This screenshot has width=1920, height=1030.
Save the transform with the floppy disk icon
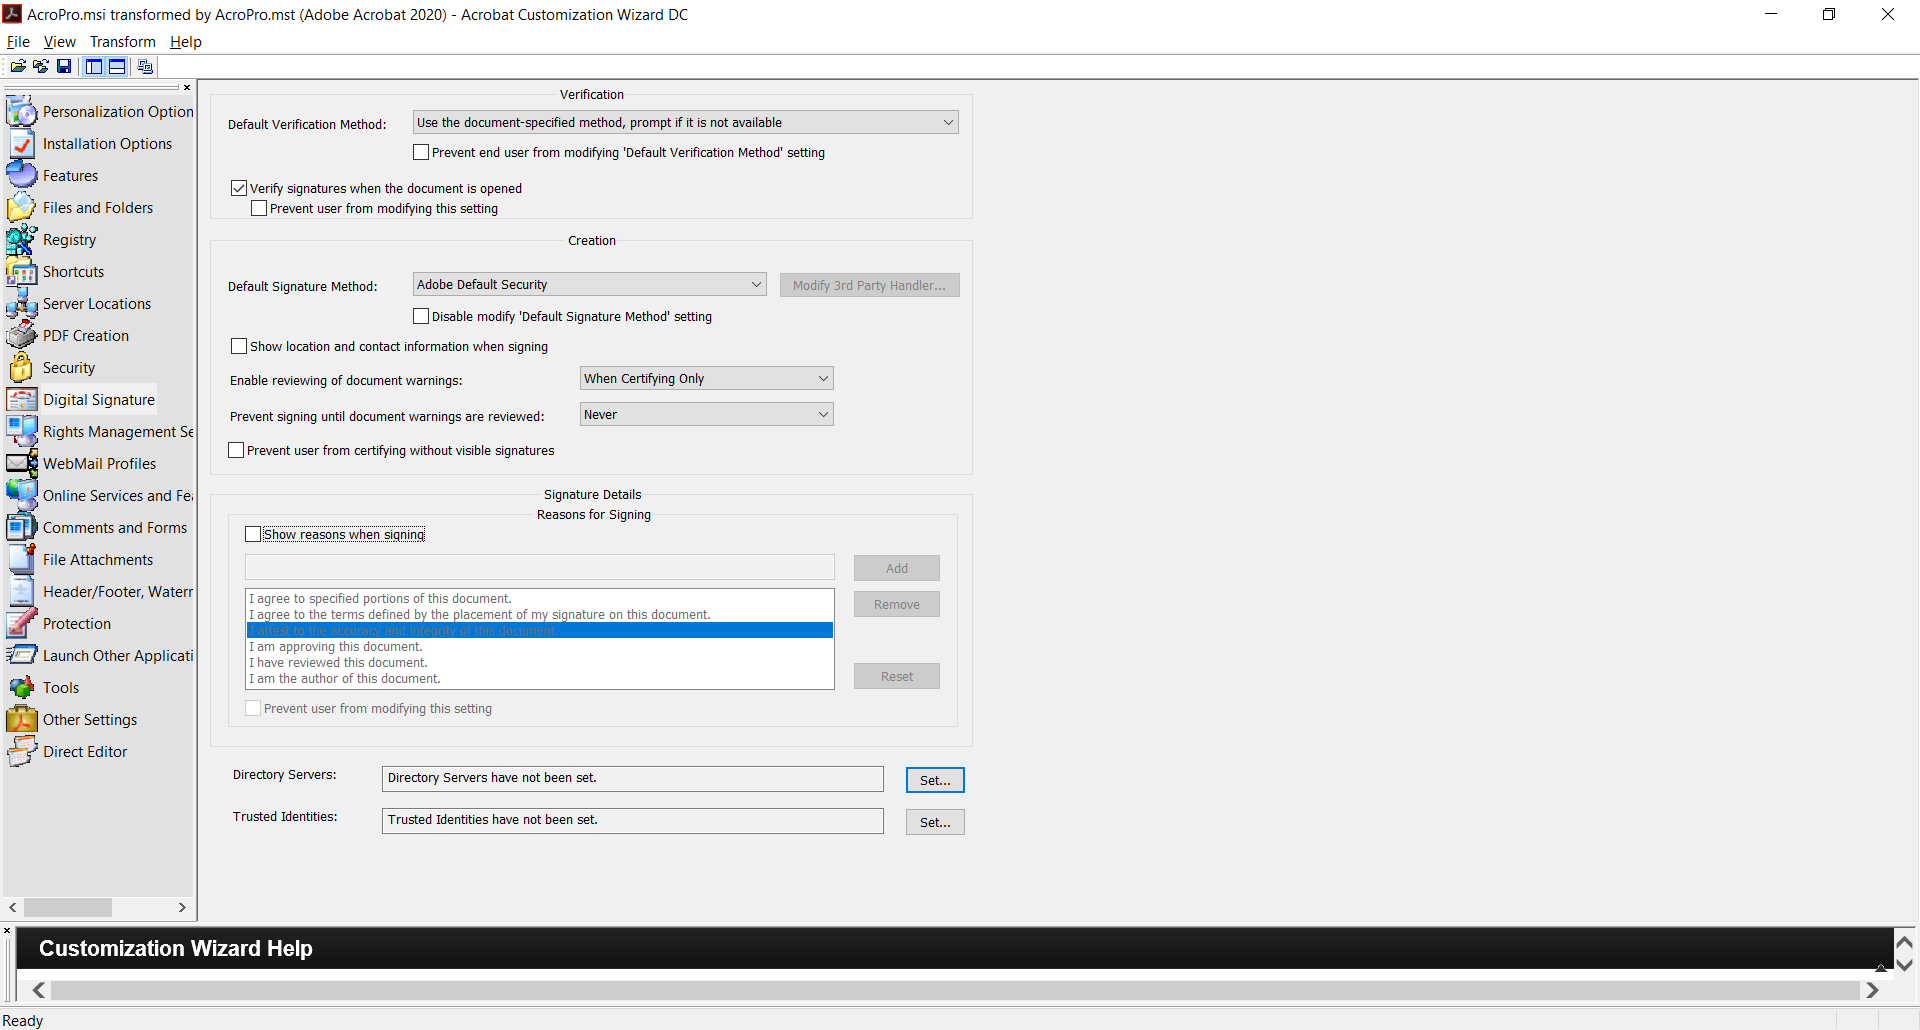point(64,66)
